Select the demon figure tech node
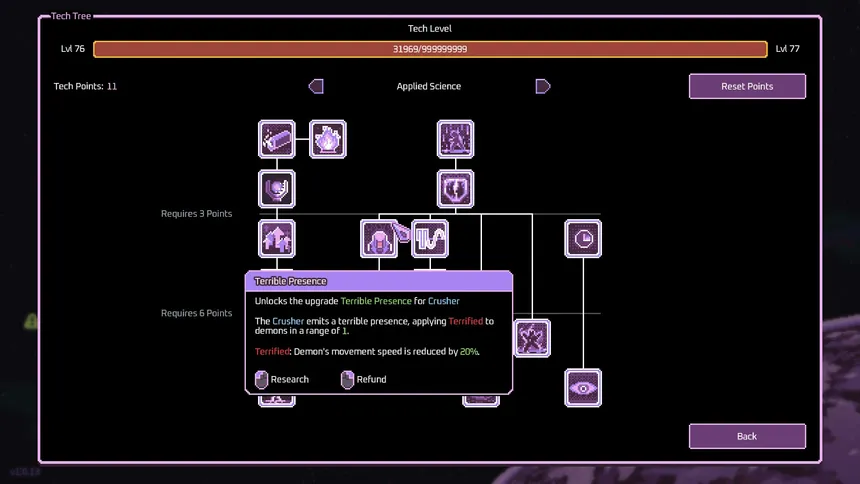 click(x=532, y=338)
